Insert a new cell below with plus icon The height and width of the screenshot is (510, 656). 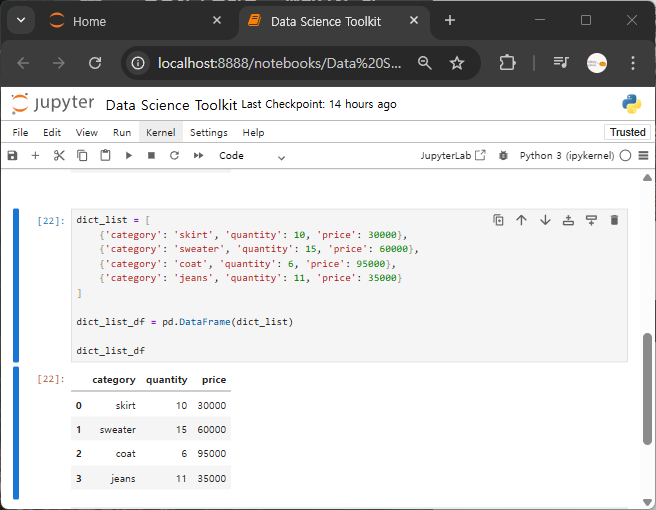coord(36,156)
